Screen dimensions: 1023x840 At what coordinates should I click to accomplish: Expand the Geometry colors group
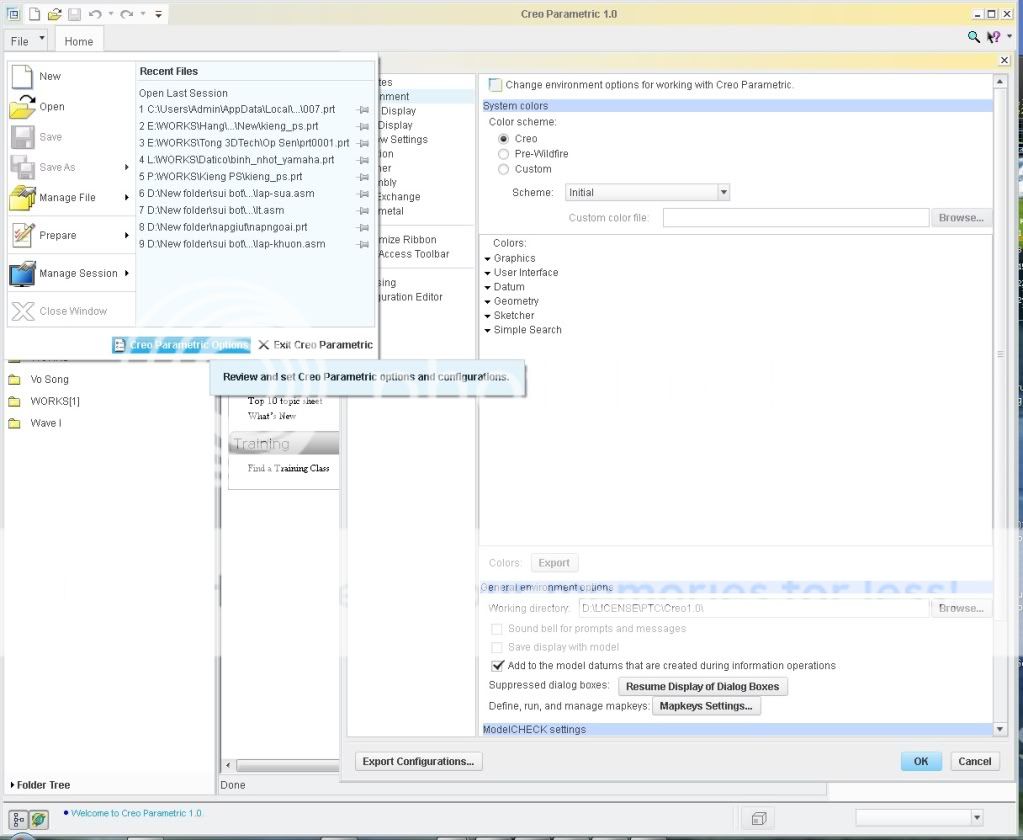[487, 302]
